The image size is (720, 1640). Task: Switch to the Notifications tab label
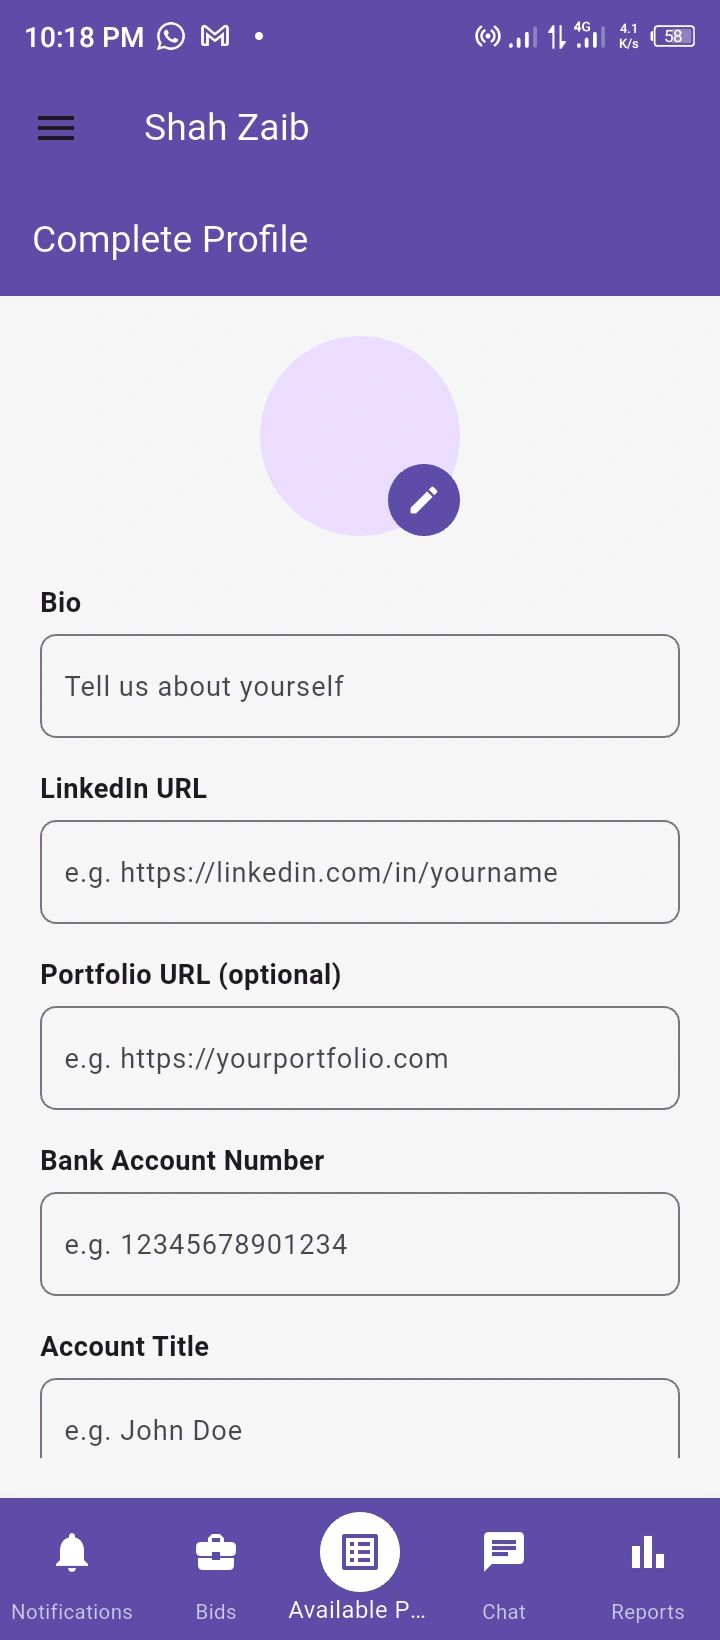pos(72,1612)
